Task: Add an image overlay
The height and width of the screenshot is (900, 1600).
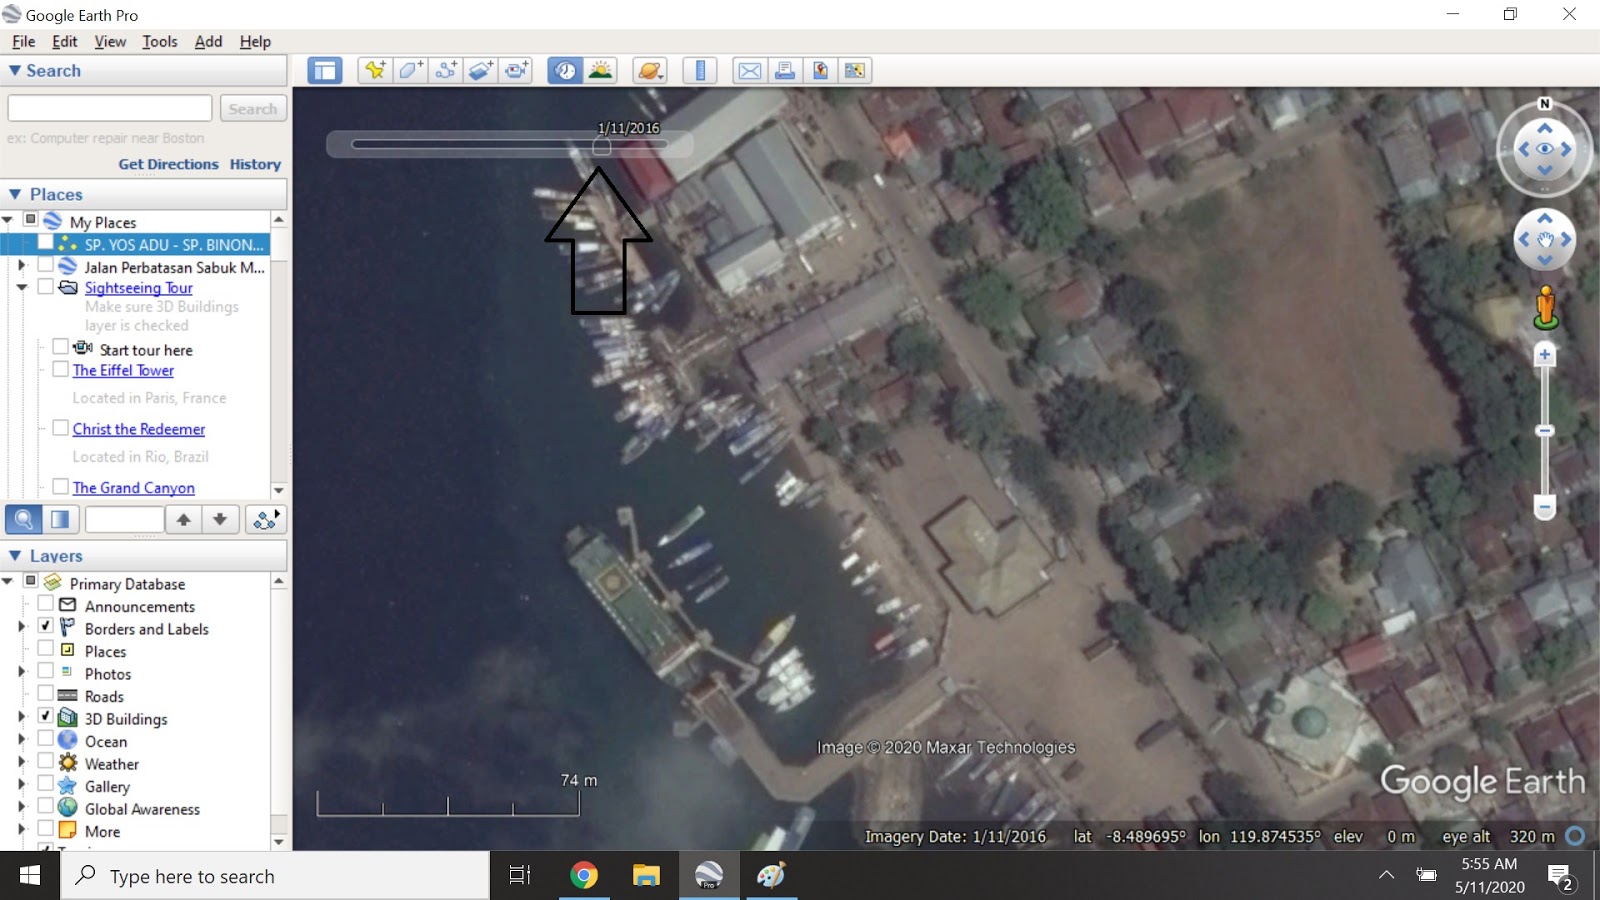Action: 481,70
